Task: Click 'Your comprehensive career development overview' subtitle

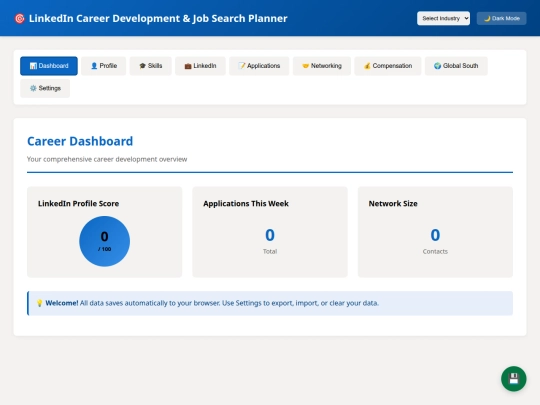Action: [107, 159]
